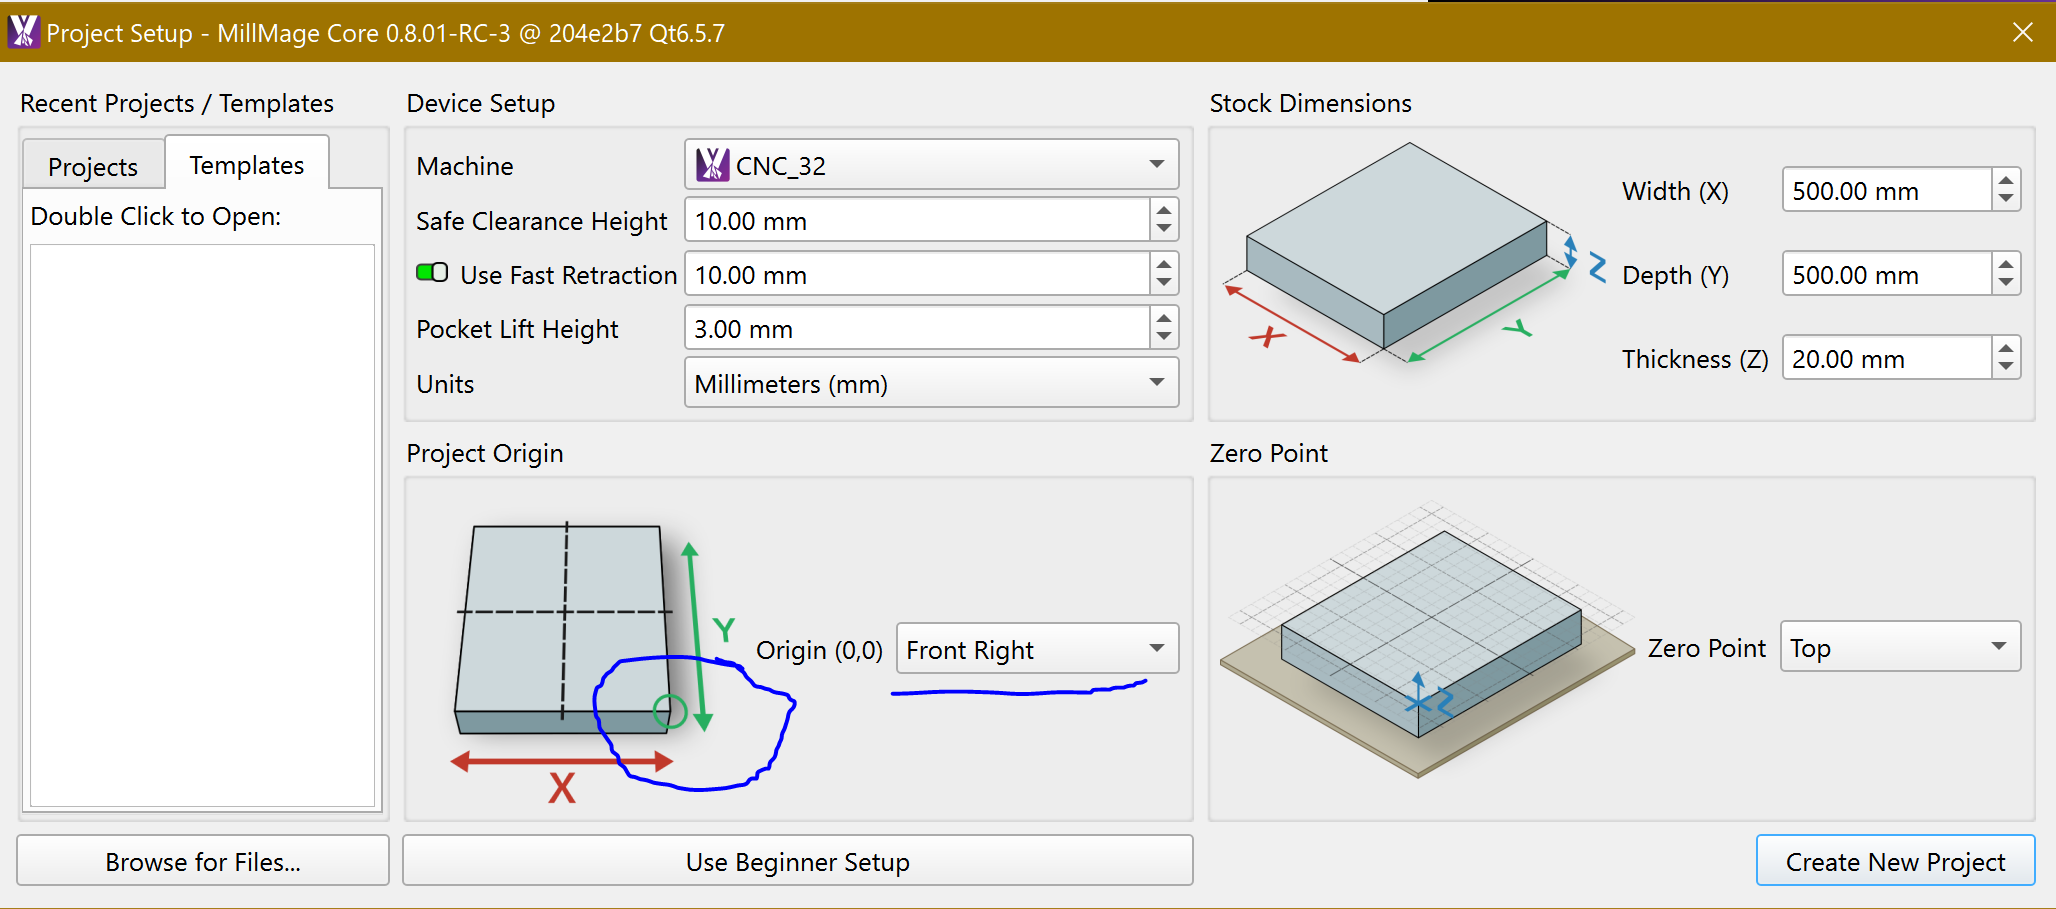2056x909 pixels.
Task: Increase Width (X) with up spinner arrow
Action: pos(2005,180)
